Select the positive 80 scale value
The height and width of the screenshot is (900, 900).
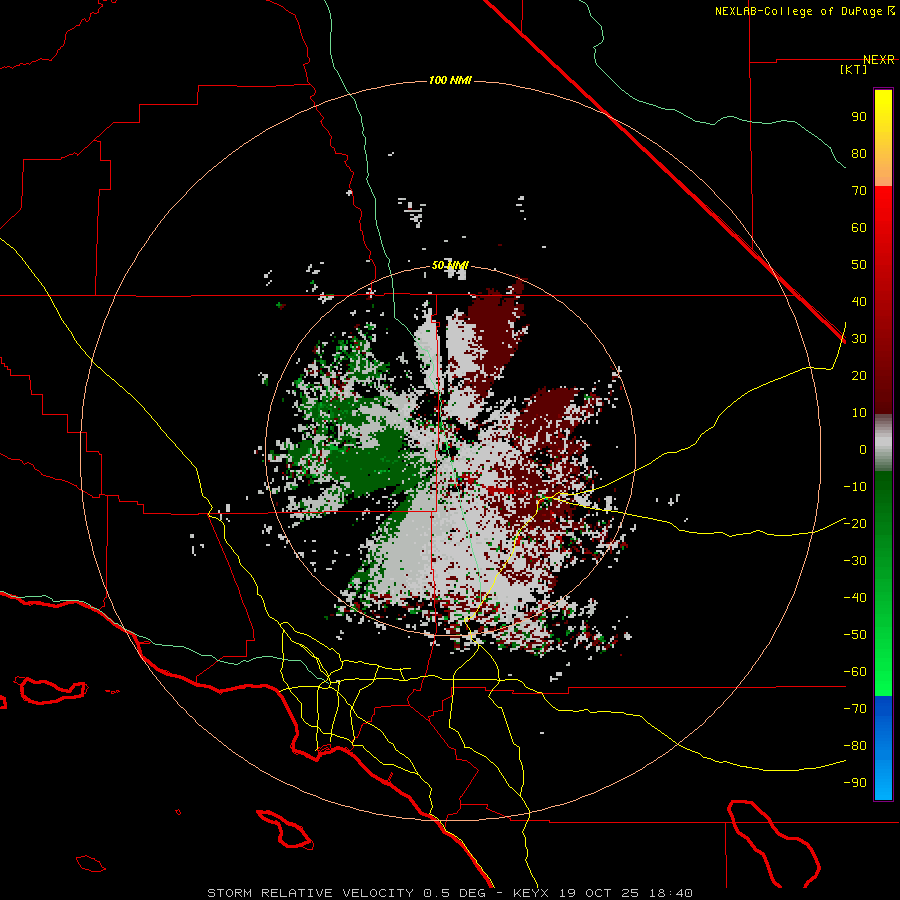click(859, 154)
